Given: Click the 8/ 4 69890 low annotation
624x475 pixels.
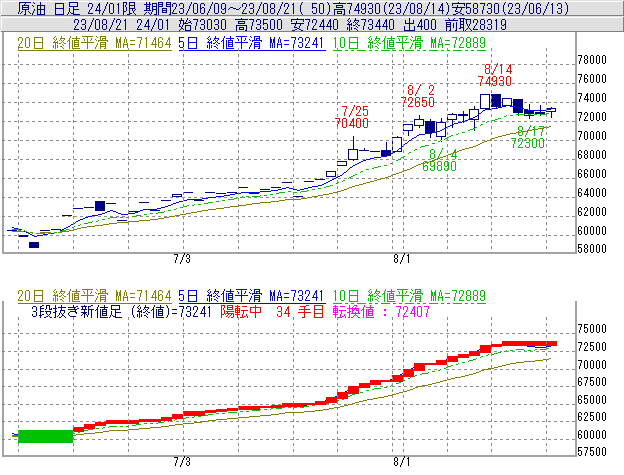Looking at the screenshot, I should click(439, 160).
